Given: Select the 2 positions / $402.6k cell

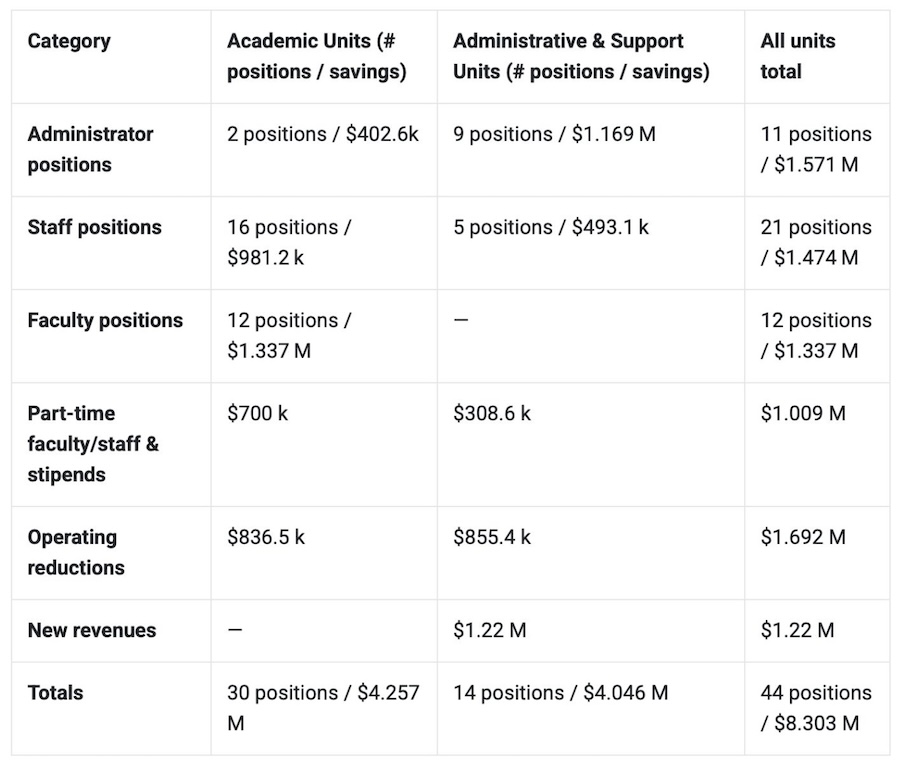Looking at the screenshot, I should coord(323,134).
